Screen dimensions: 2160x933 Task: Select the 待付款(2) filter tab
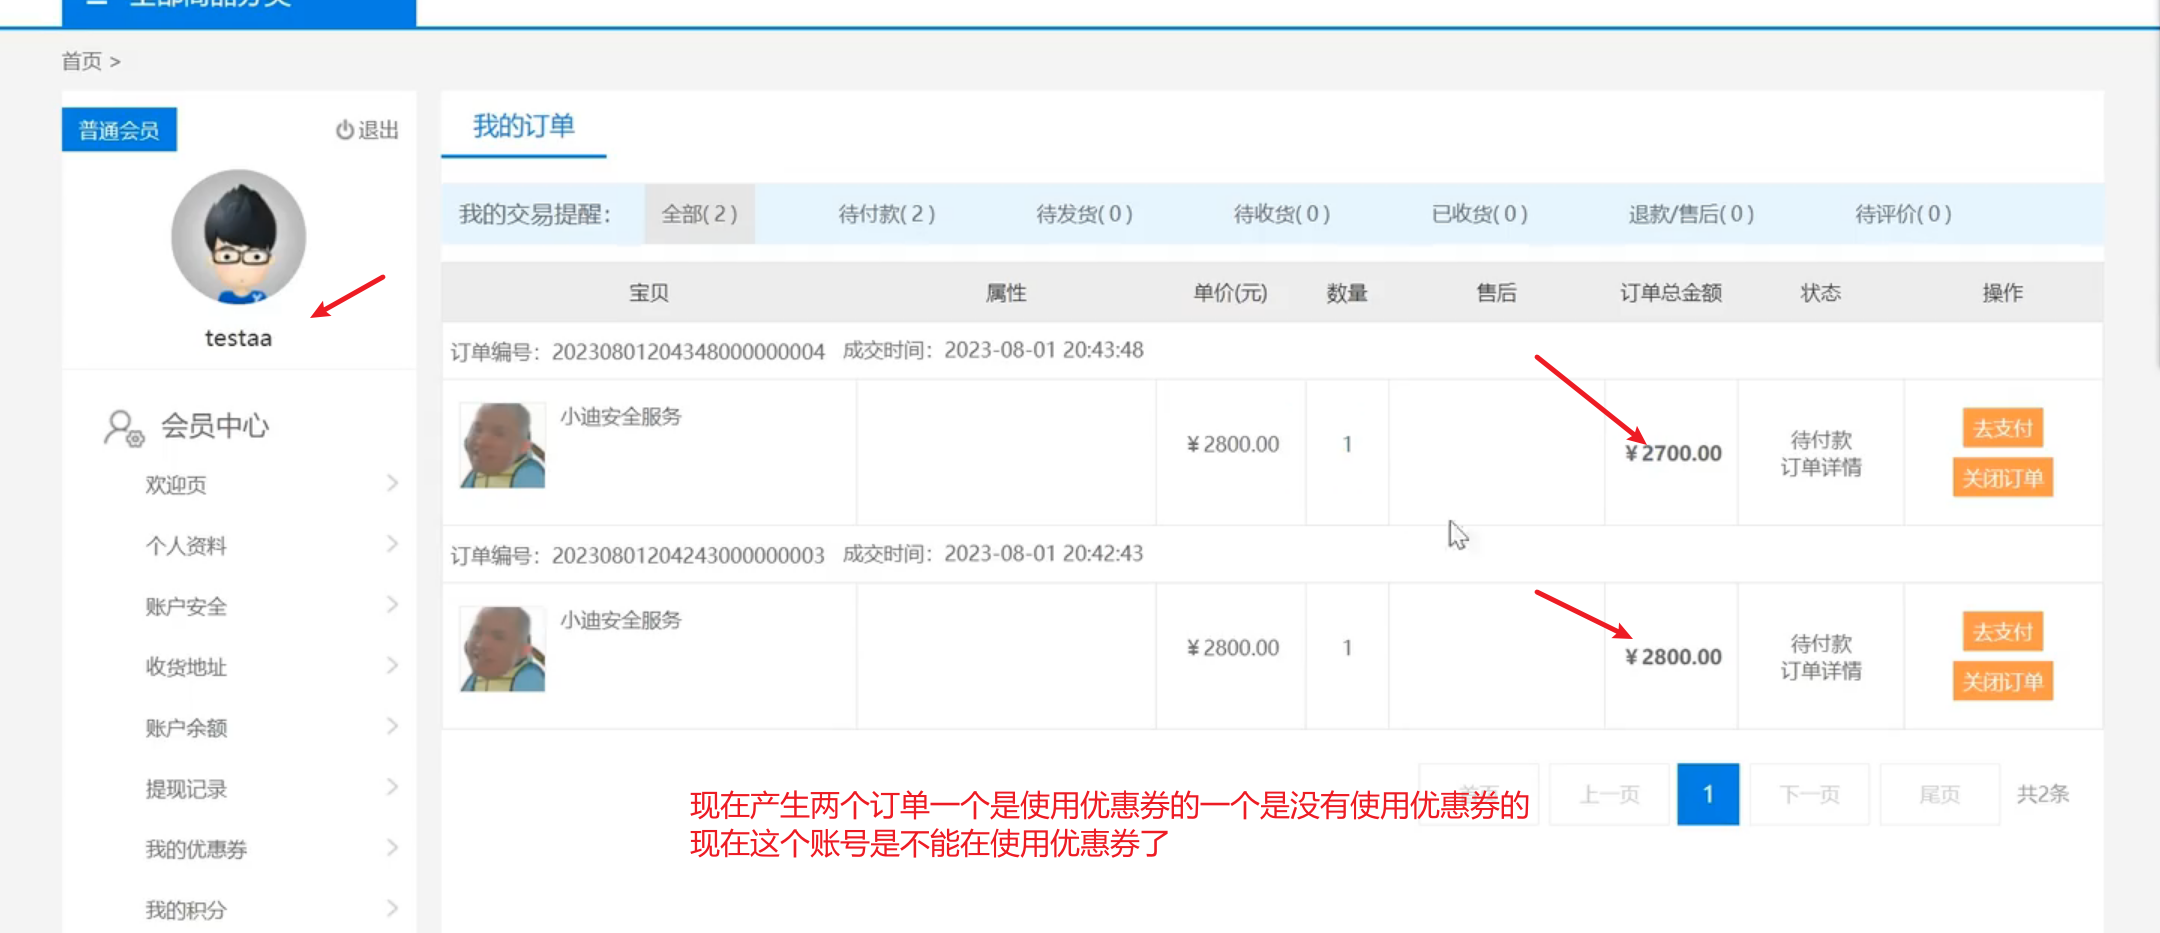tap(886, 214)
